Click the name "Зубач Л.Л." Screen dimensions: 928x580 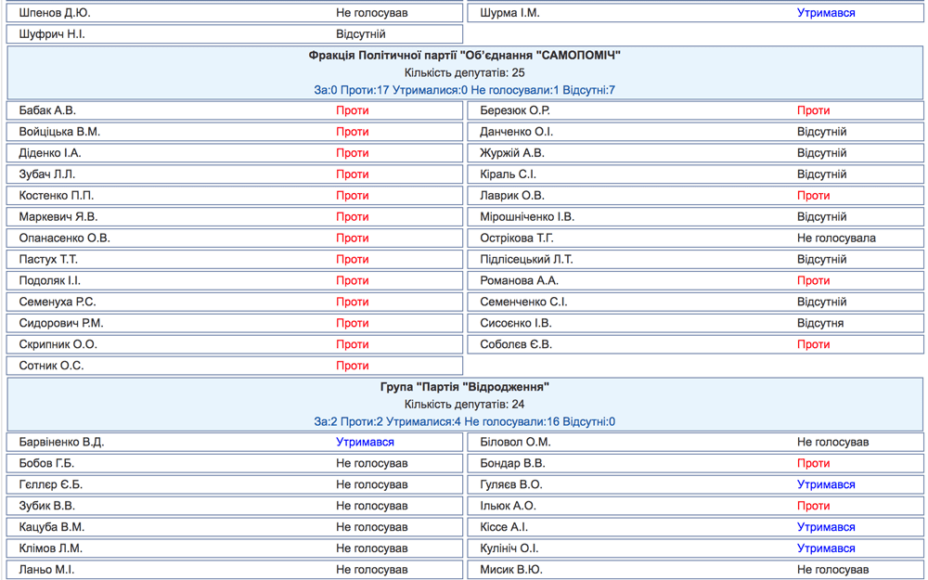[47, 174]
